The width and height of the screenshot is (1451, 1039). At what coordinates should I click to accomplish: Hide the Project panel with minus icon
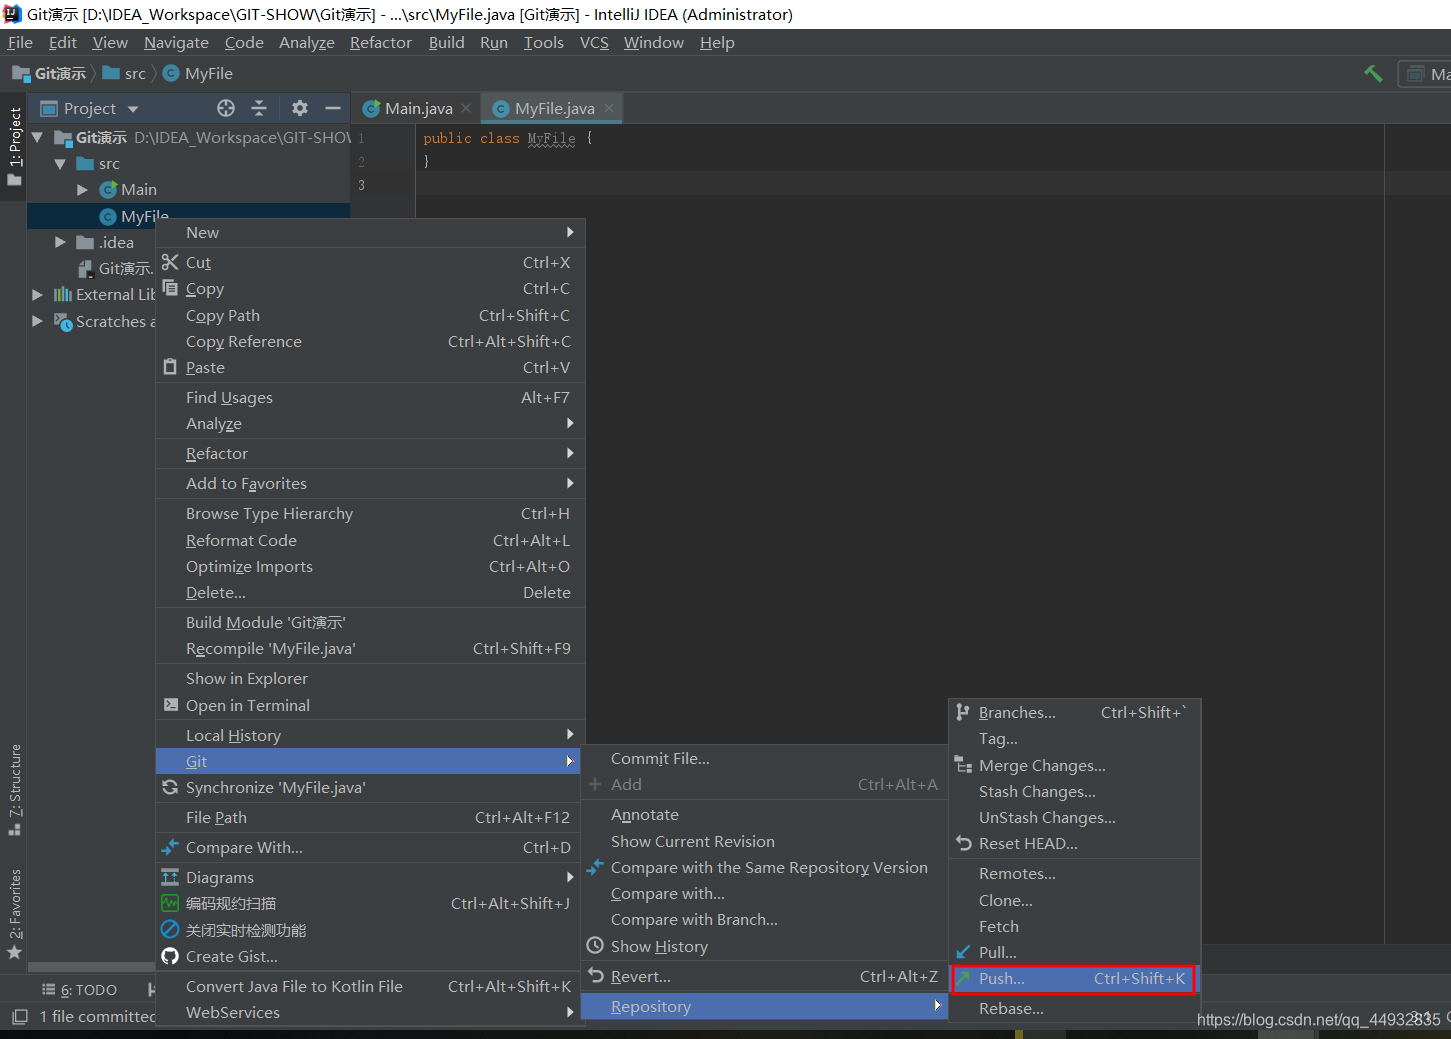[x=333, y=108]
